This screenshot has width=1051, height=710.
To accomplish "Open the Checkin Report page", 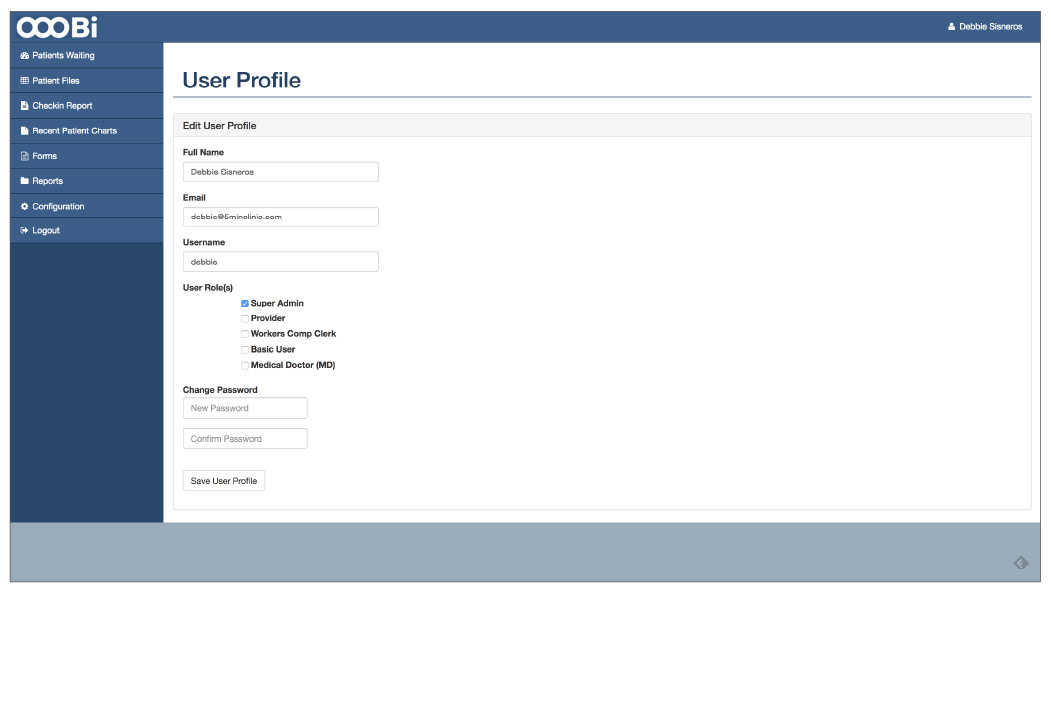I will tap(86, 106).
